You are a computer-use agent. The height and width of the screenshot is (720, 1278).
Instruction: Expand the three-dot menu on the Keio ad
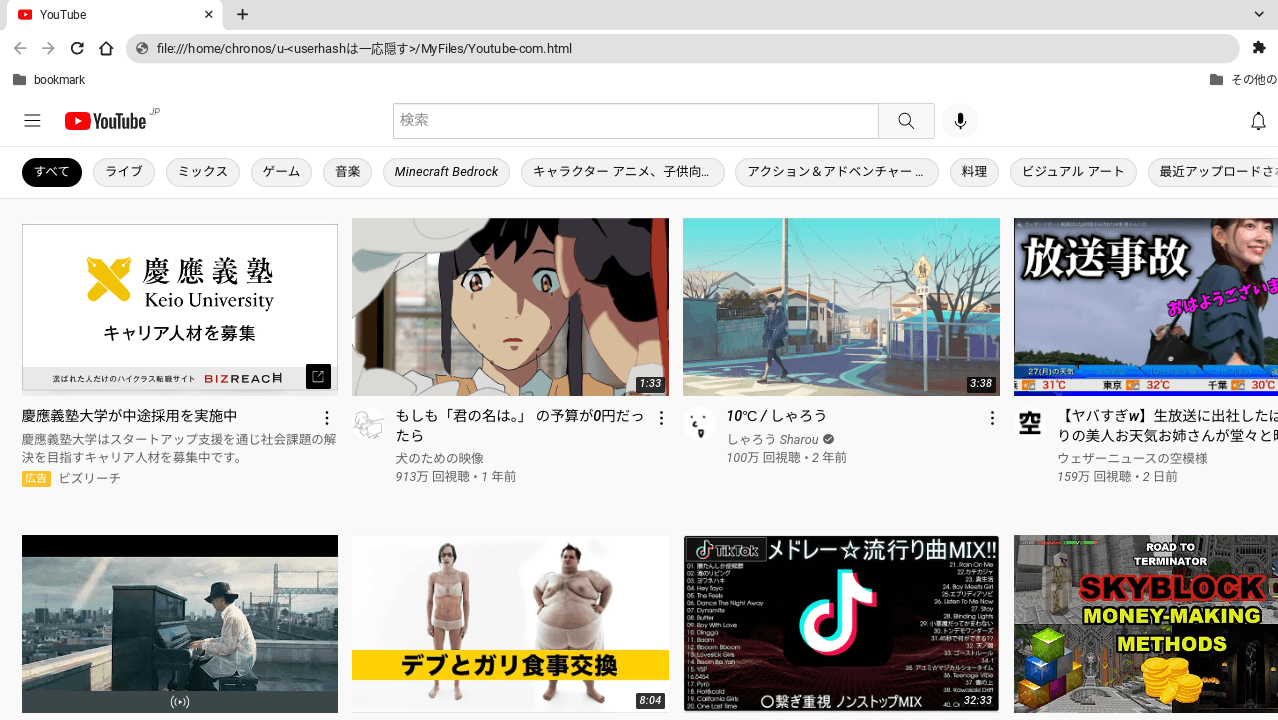point(327,418)
